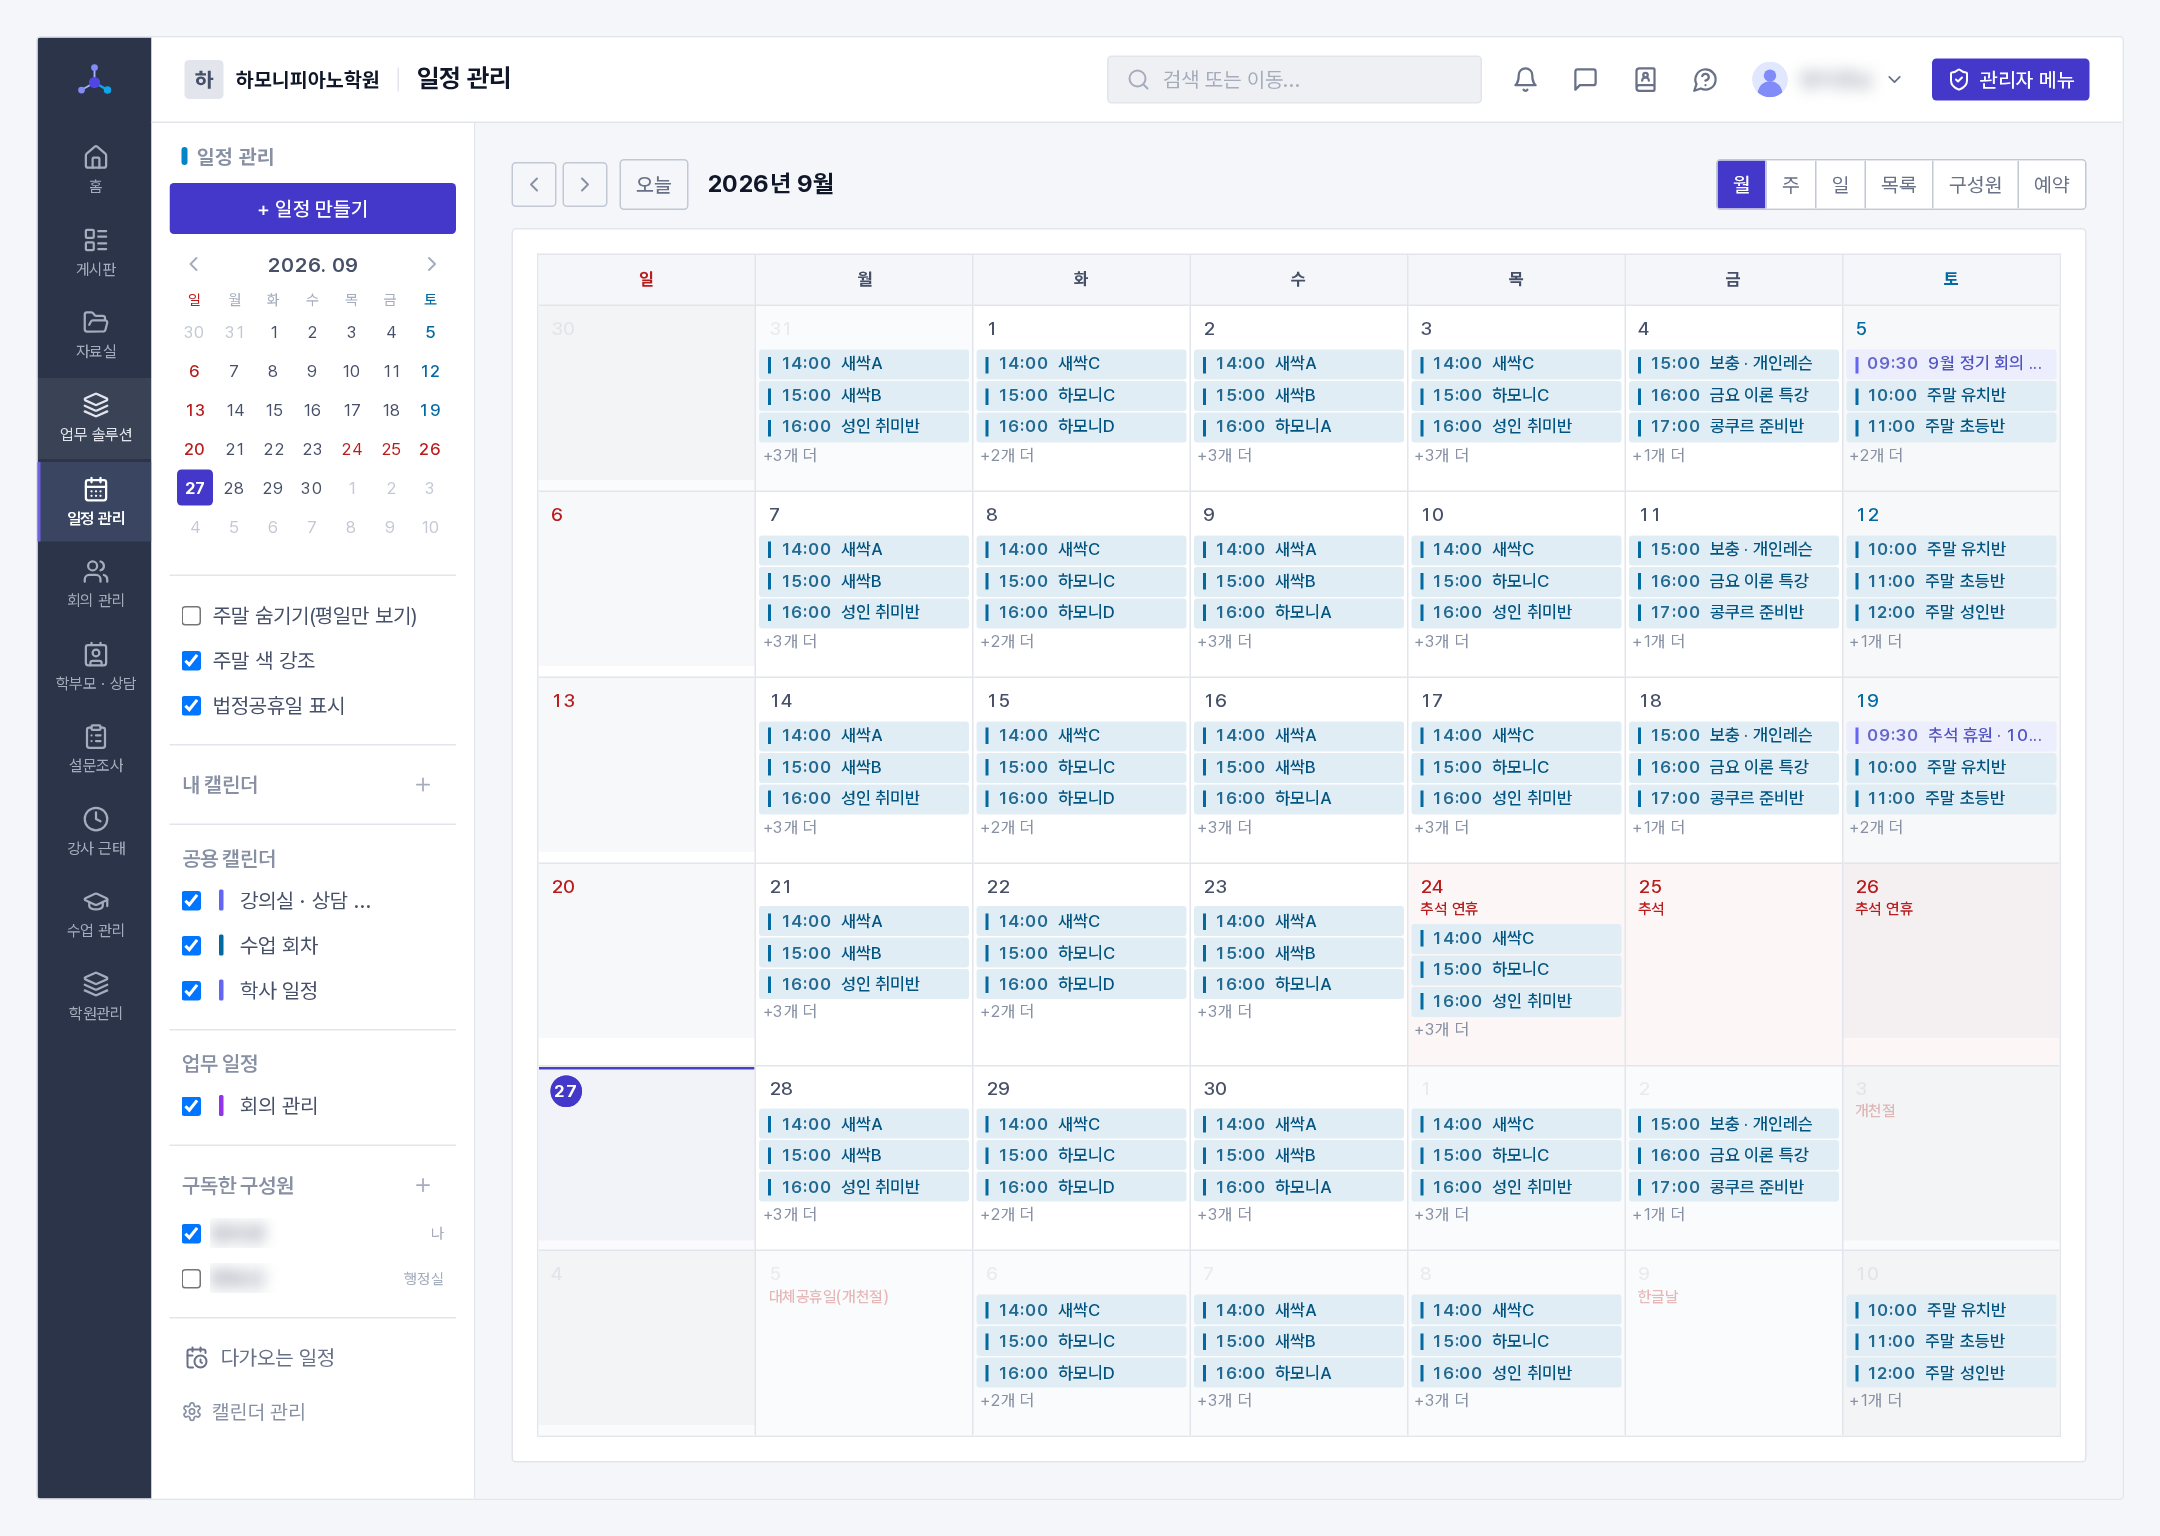
Task: Open the 자료실 folder icon
Action: pos(95,334)
